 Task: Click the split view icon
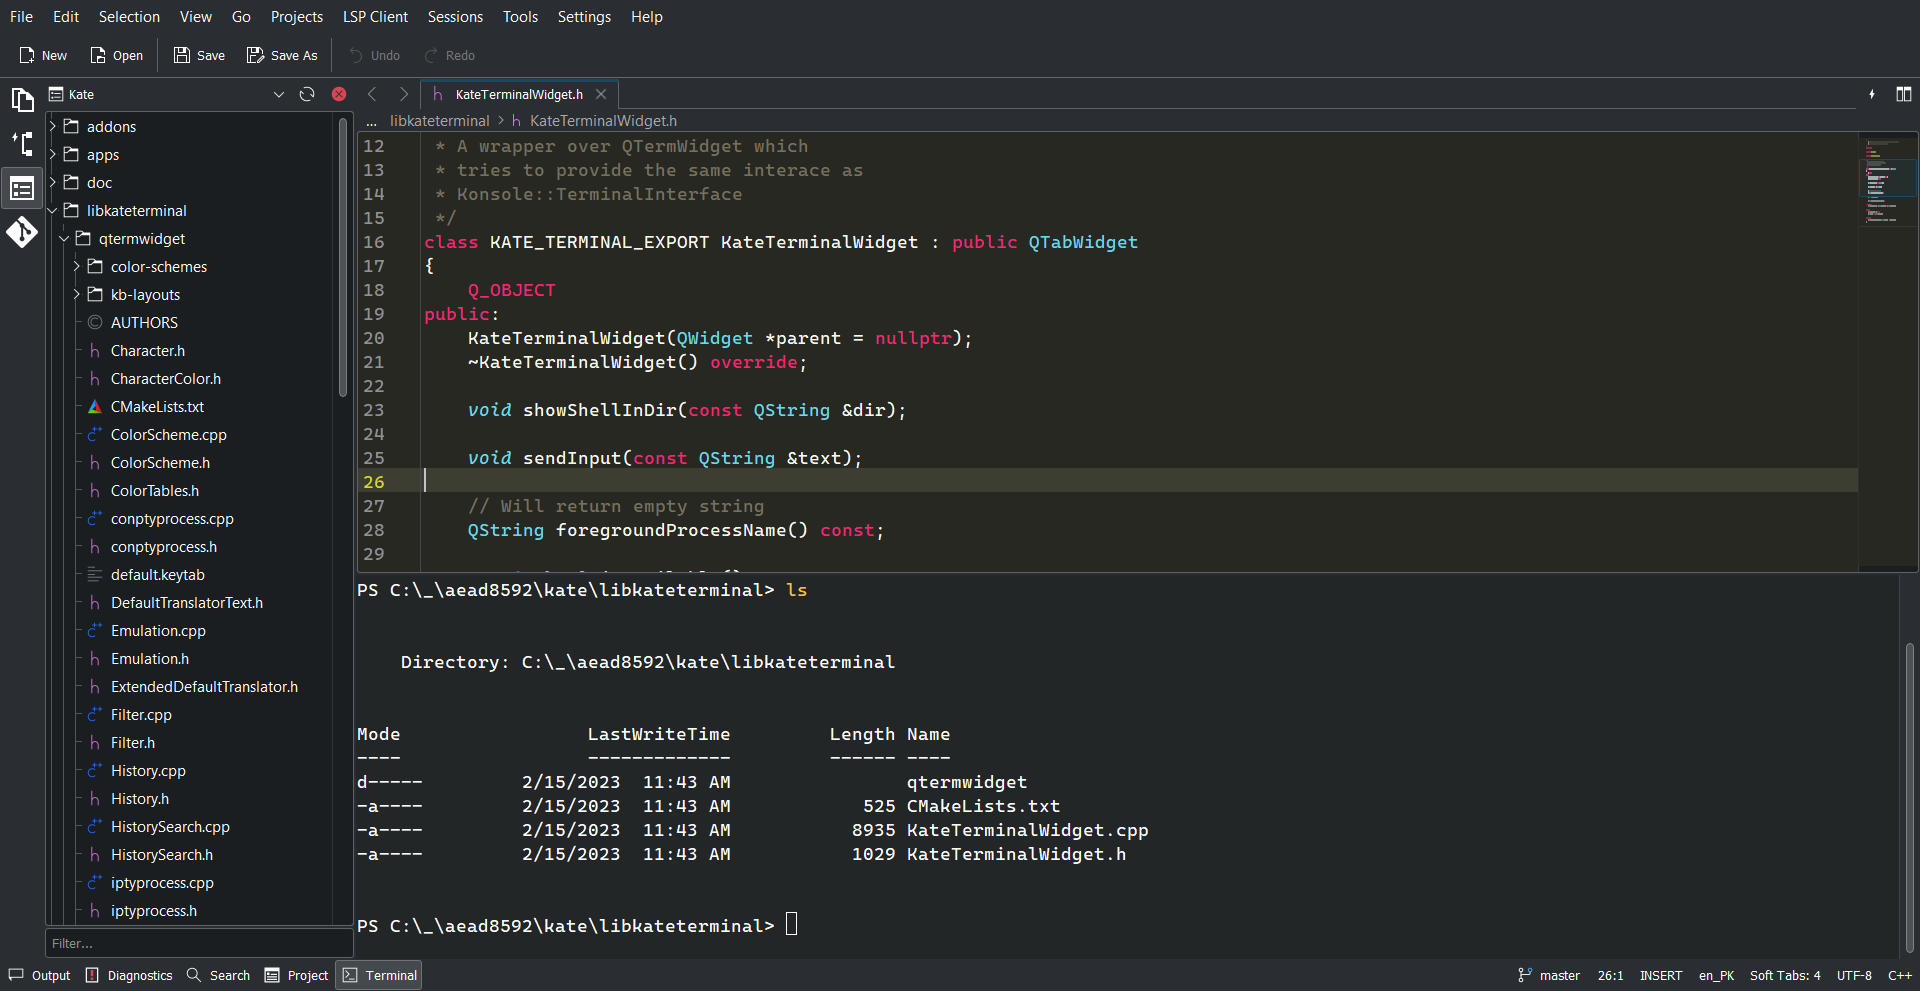point(1904,94)
